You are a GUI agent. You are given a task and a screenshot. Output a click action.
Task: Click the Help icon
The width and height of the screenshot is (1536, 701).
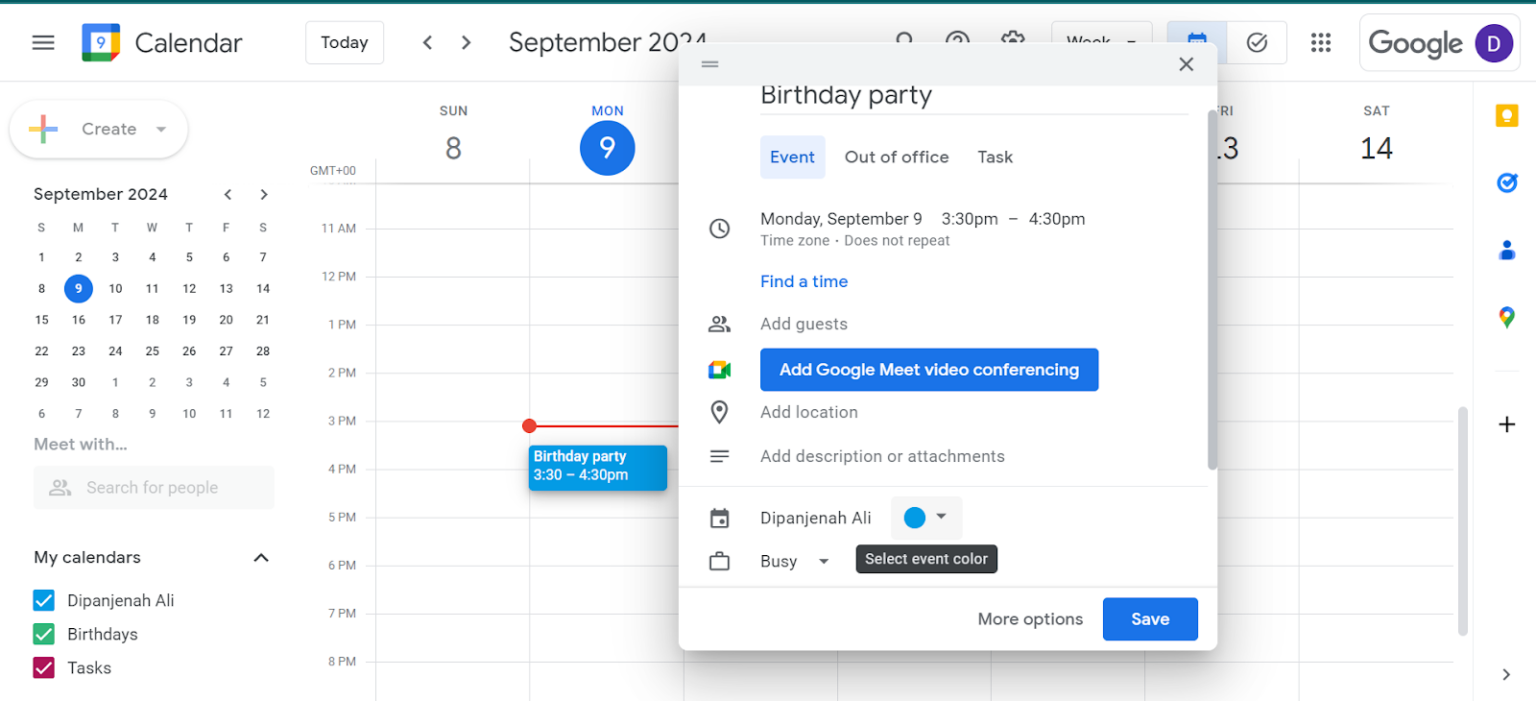click(958, 43)
